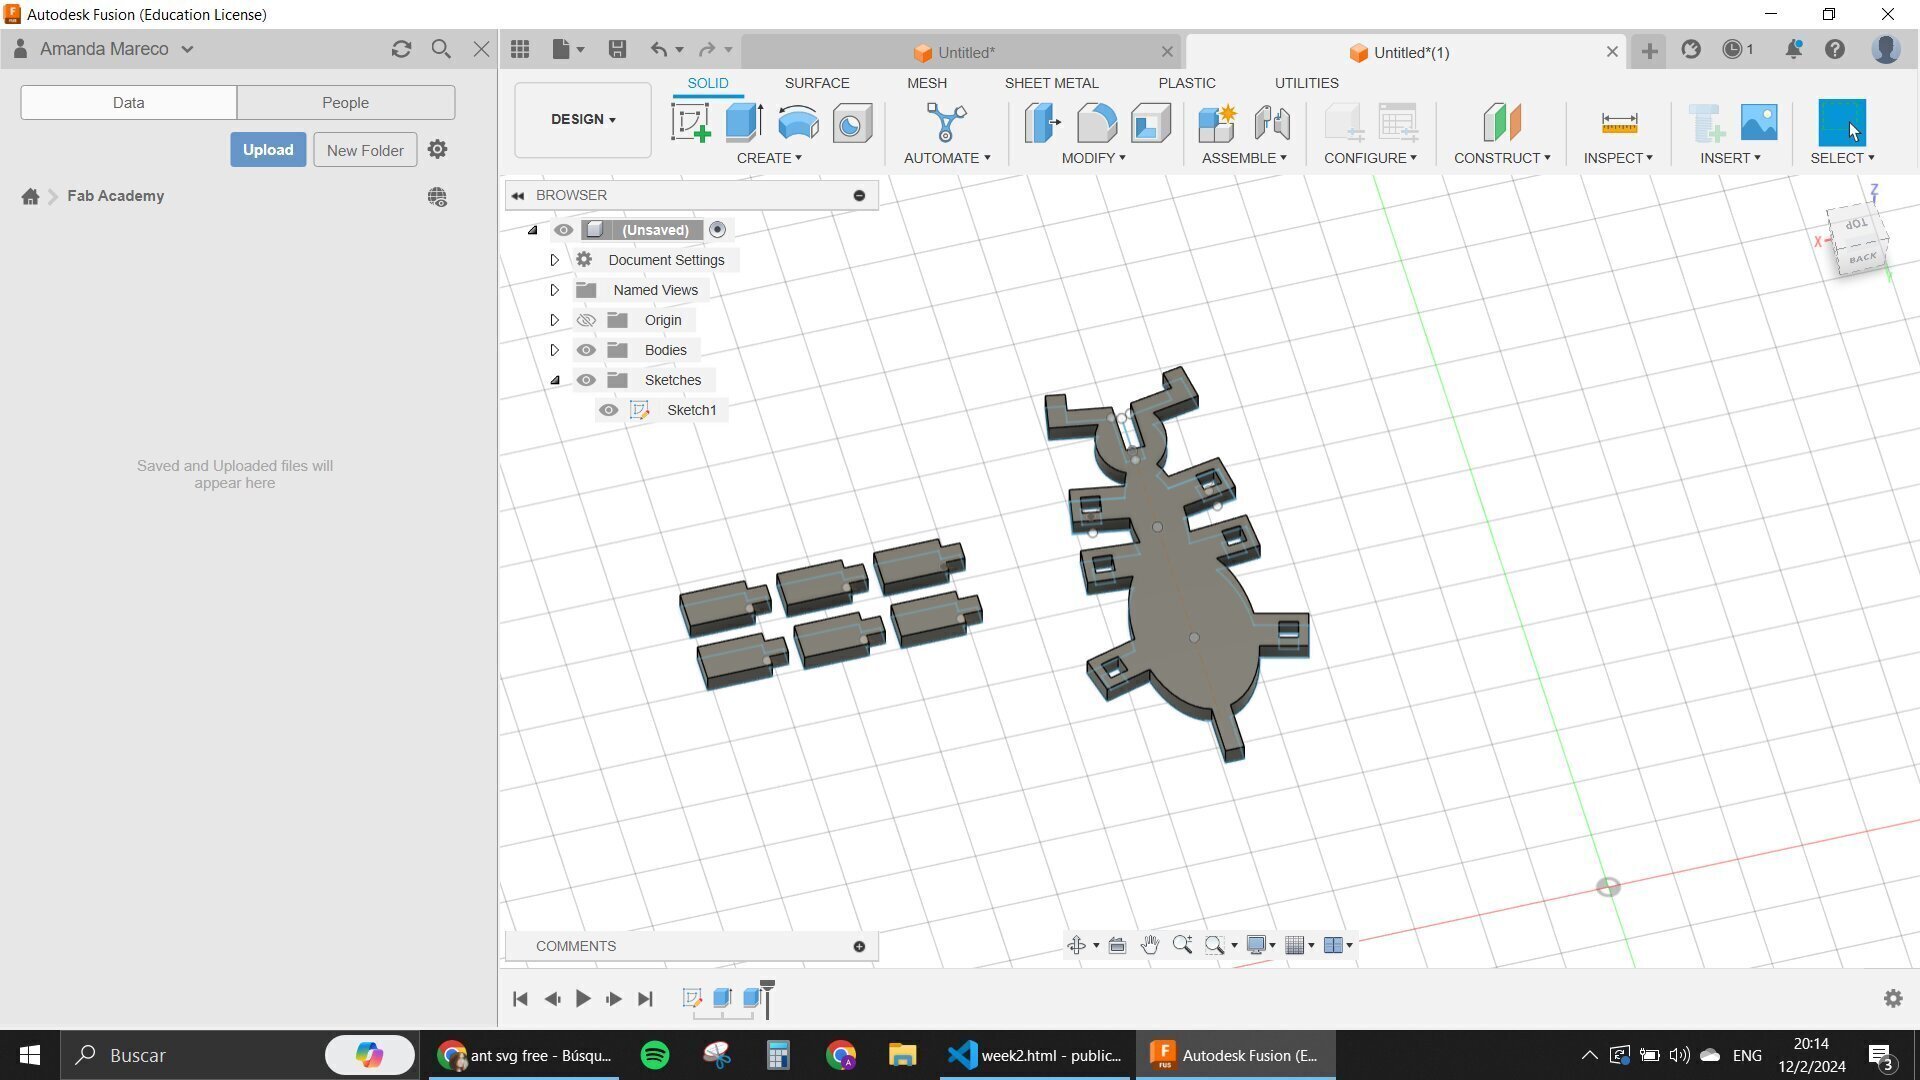Click the Construct plane icon
Image resolution: width=1920 pixels, height=1080 pixels.
tap(1502, 123)
